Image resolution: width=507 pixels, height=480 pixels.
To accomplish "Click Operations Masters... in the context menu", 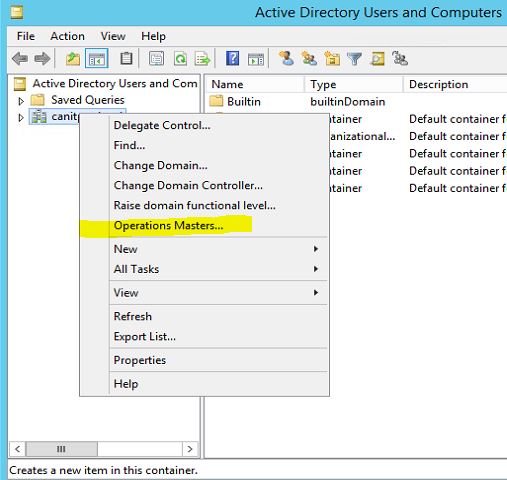I will (x=204, y=226).
